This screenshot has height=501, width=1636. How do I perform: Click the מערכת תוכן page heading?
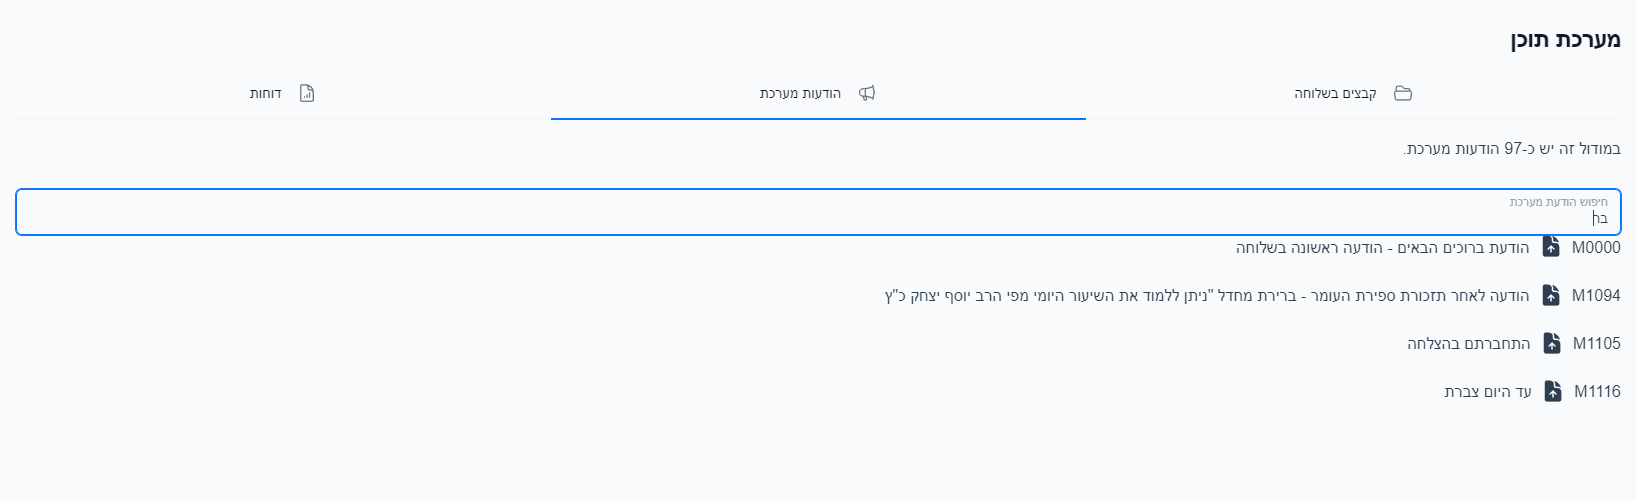point(1565,40)
